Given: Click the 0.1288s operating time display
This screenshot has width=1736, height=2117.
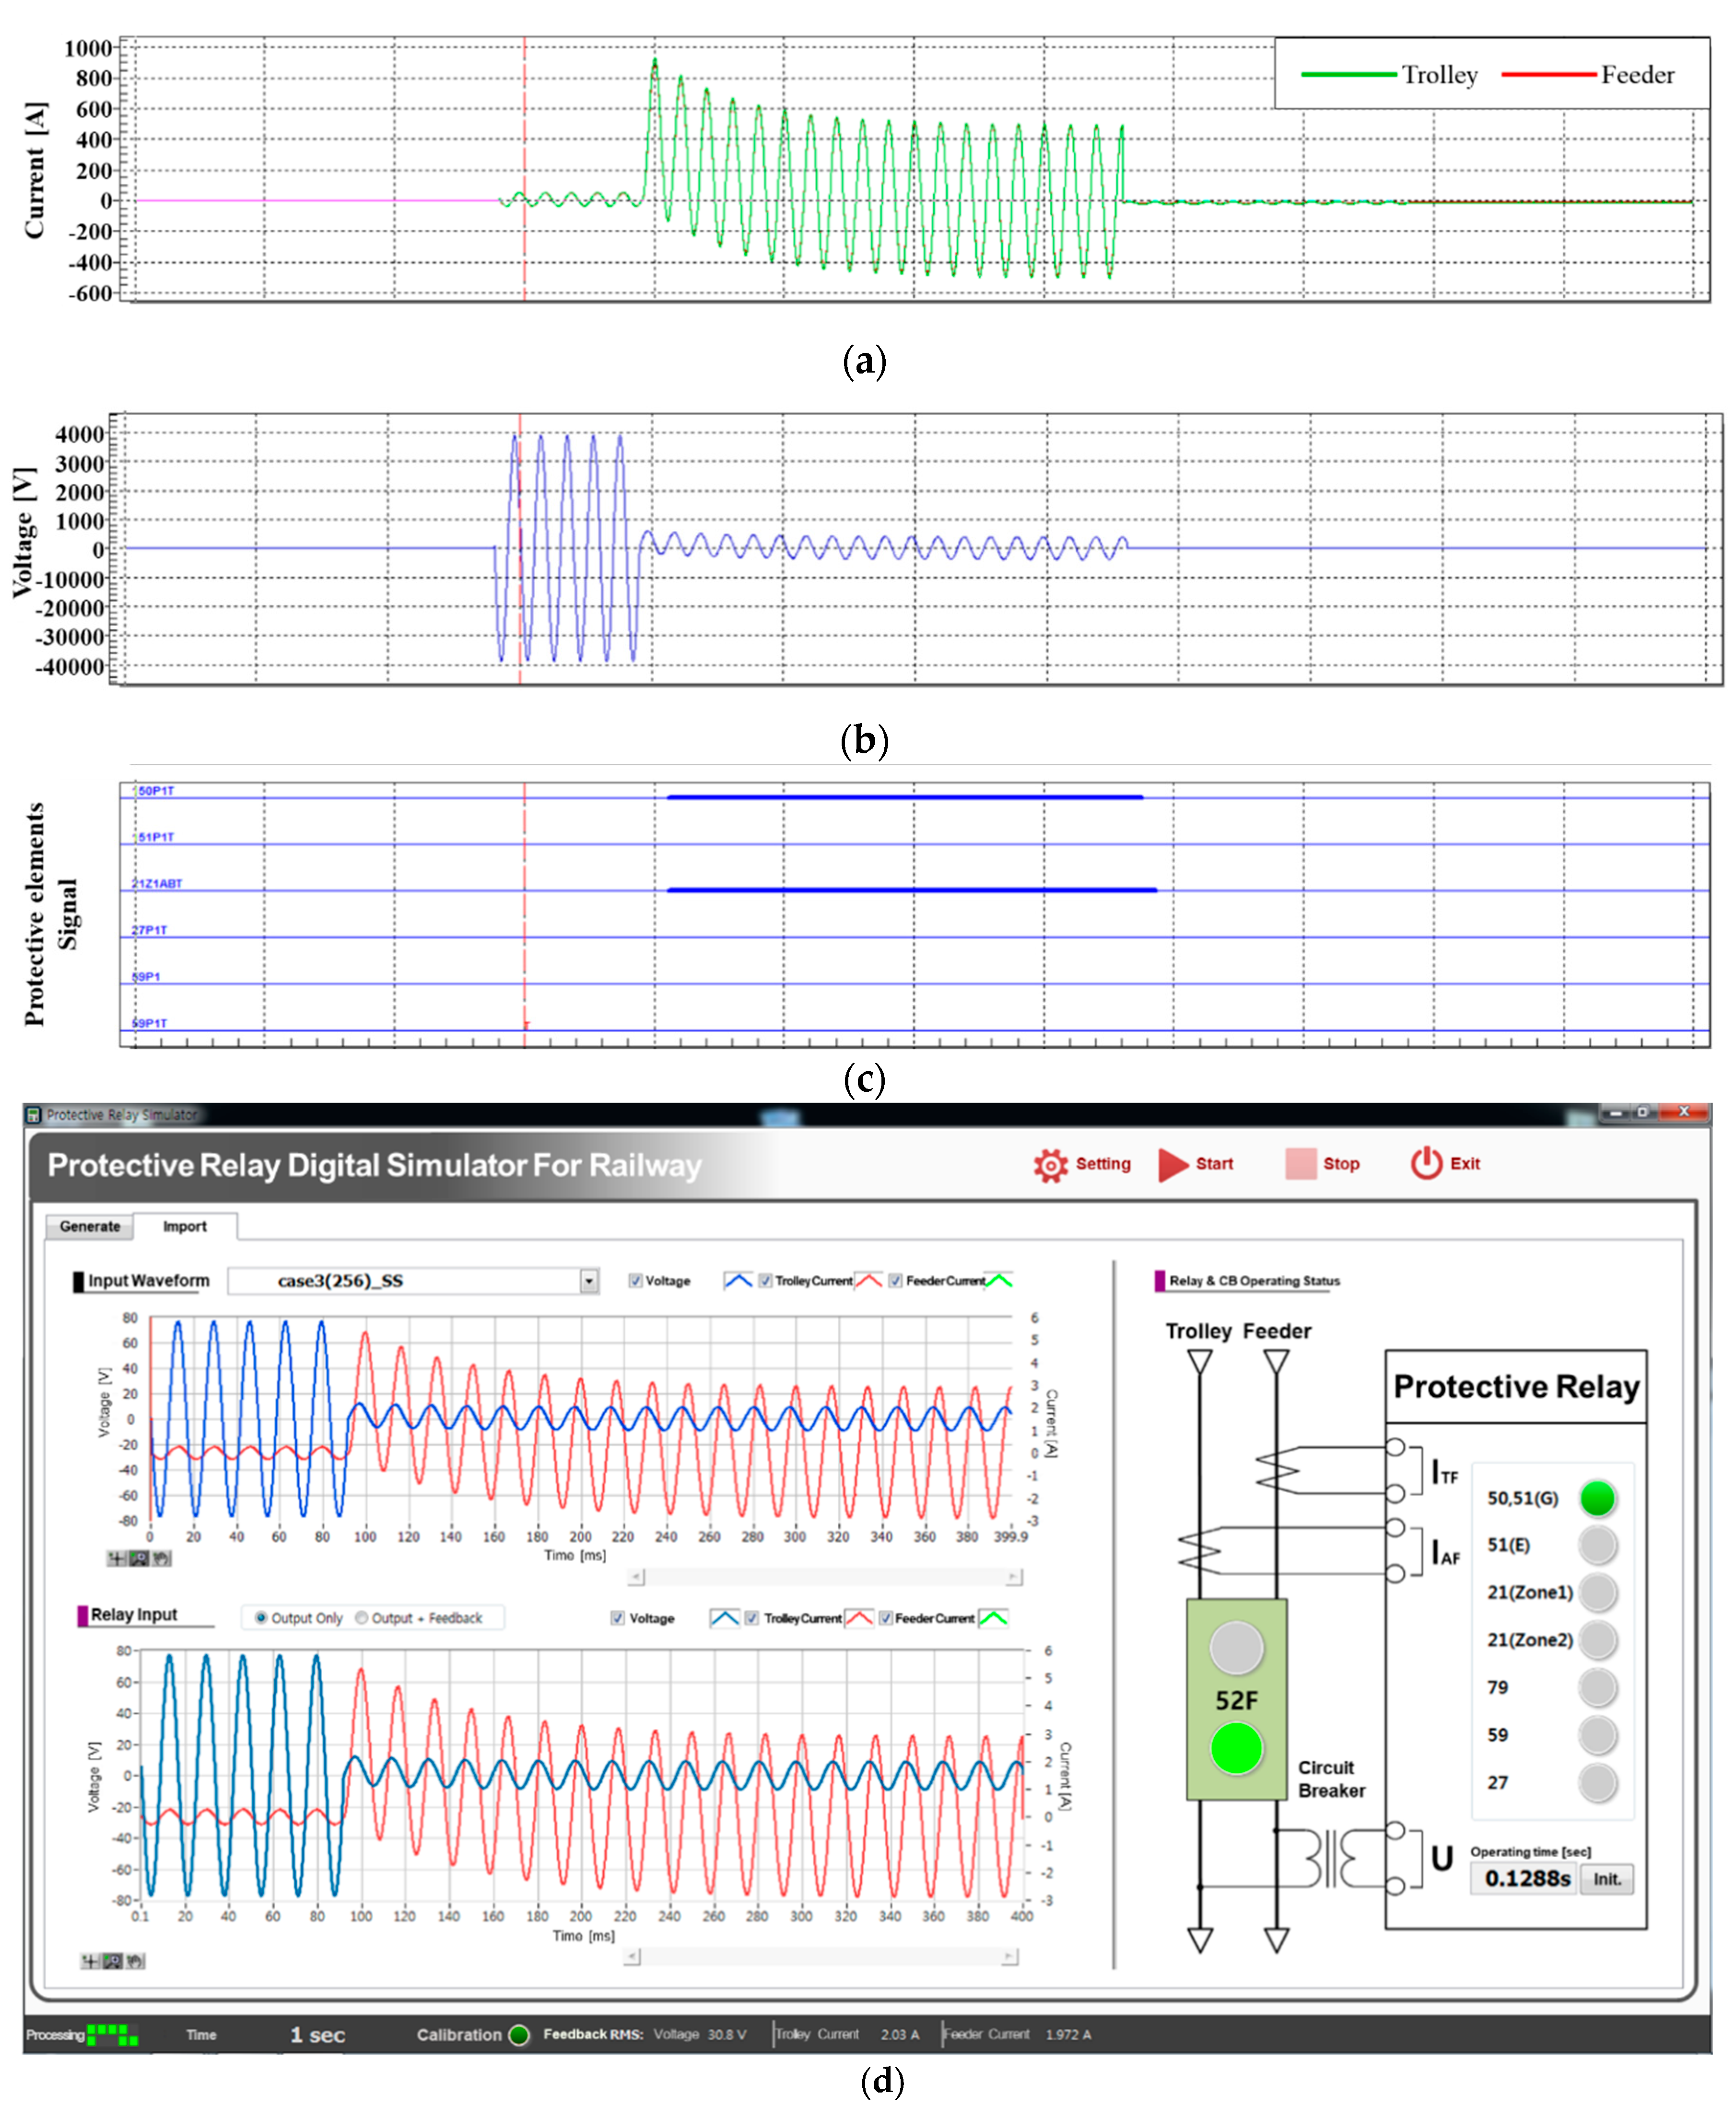Looking at the screenshot, I should point(1525,1879).
